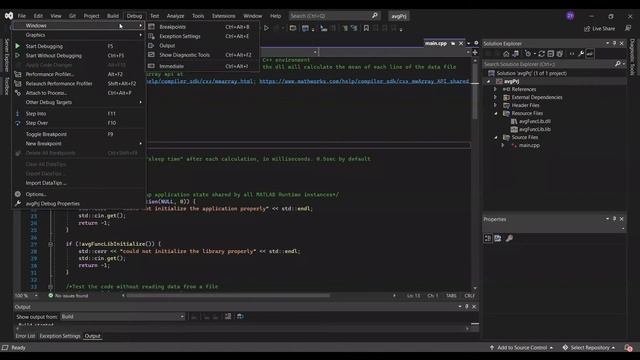Click the Solution Explorer search magnifier icon
Image resolution: width=640 pixels, height=360 pixels.
coord(618,64)
